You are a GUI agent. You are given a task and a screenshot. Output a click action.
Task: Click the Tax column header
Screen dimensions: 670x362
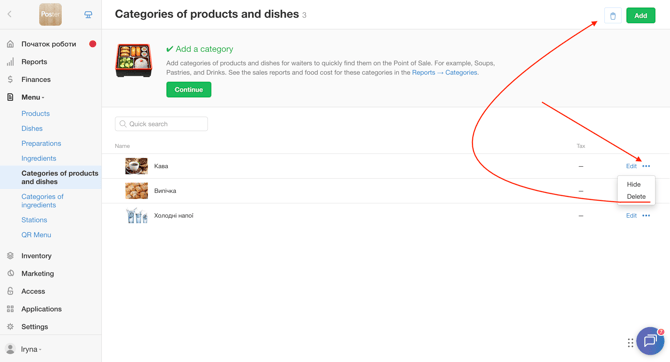(581, 146)
